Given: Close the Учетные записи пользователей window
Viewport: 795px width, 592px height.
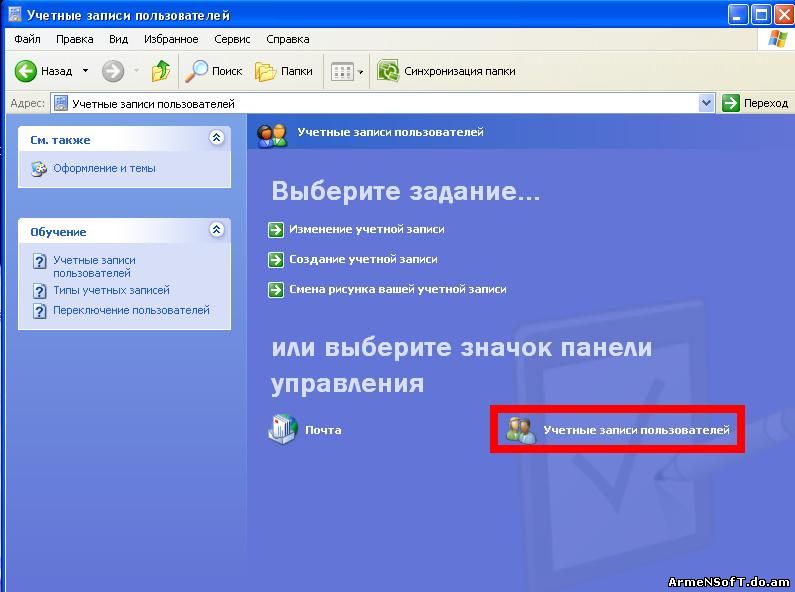Looking at the screenshot, I should (784, 15).
